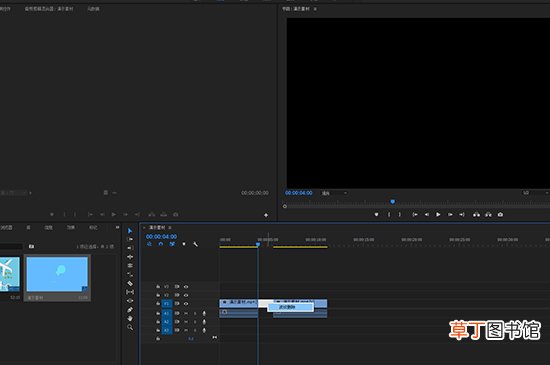The image size is (550, 365).
Task: Open Source monitor button editor plus
Action: [x=266, y=215]
